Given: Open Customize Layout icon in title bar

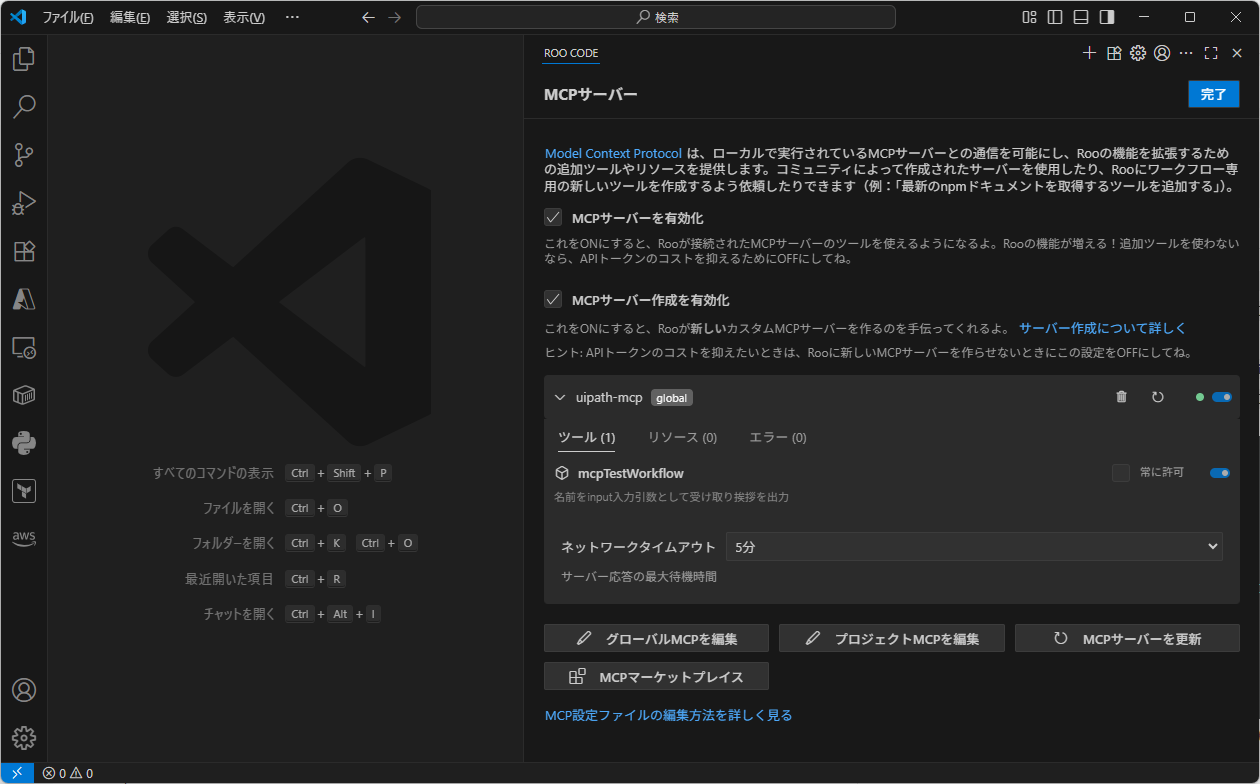Looking at the screenshot, I should (x=1029, y=17).
